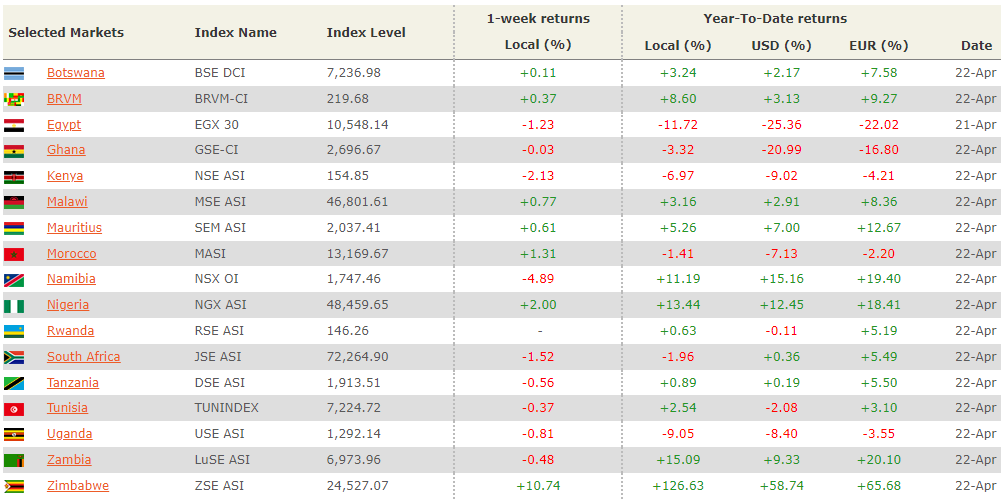Open the South Africa market link

[83, 357]
